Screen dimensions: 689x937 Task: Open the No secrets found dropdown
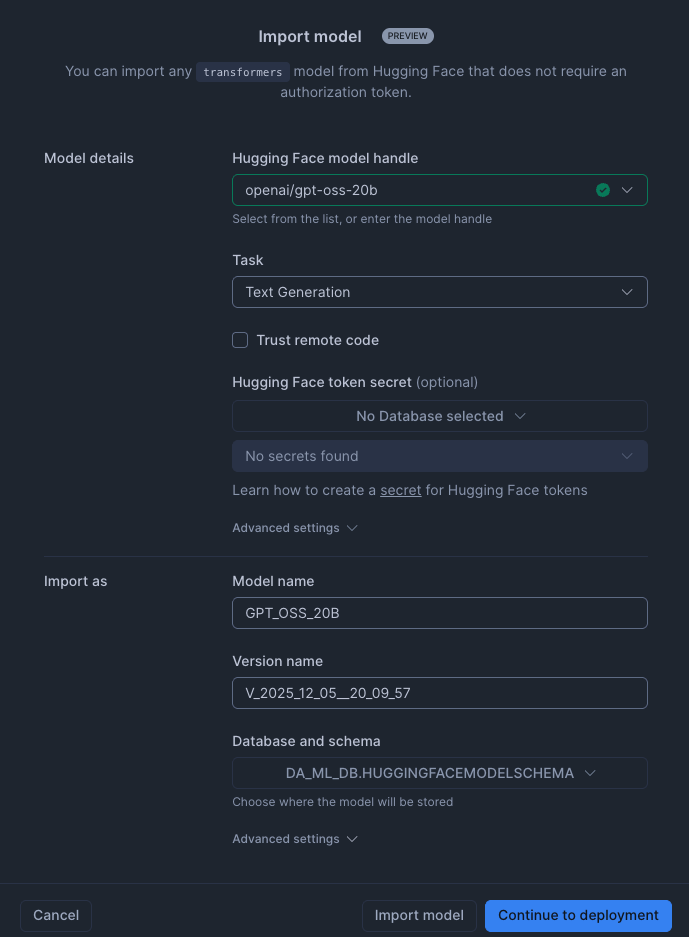click(x=439, y=456)
